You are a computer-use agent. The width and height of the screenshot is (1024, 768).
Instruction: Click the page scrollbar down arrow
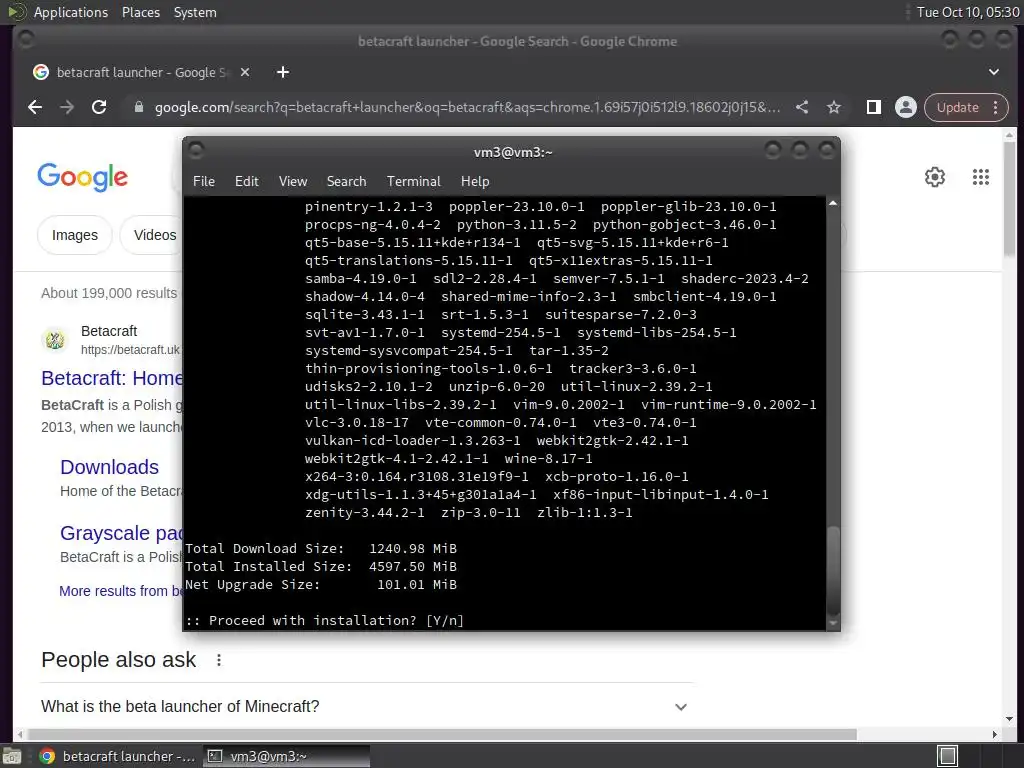click(x=1010, y=719)
